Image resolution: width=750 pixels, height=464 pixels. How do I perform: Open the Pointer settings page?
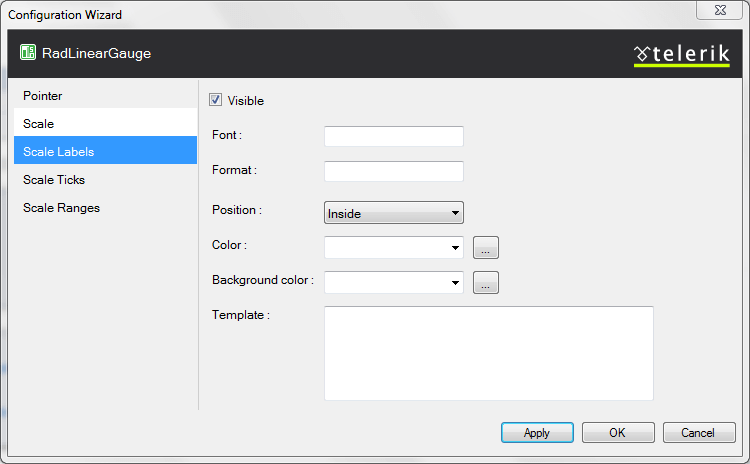click(x=105, y=96)
